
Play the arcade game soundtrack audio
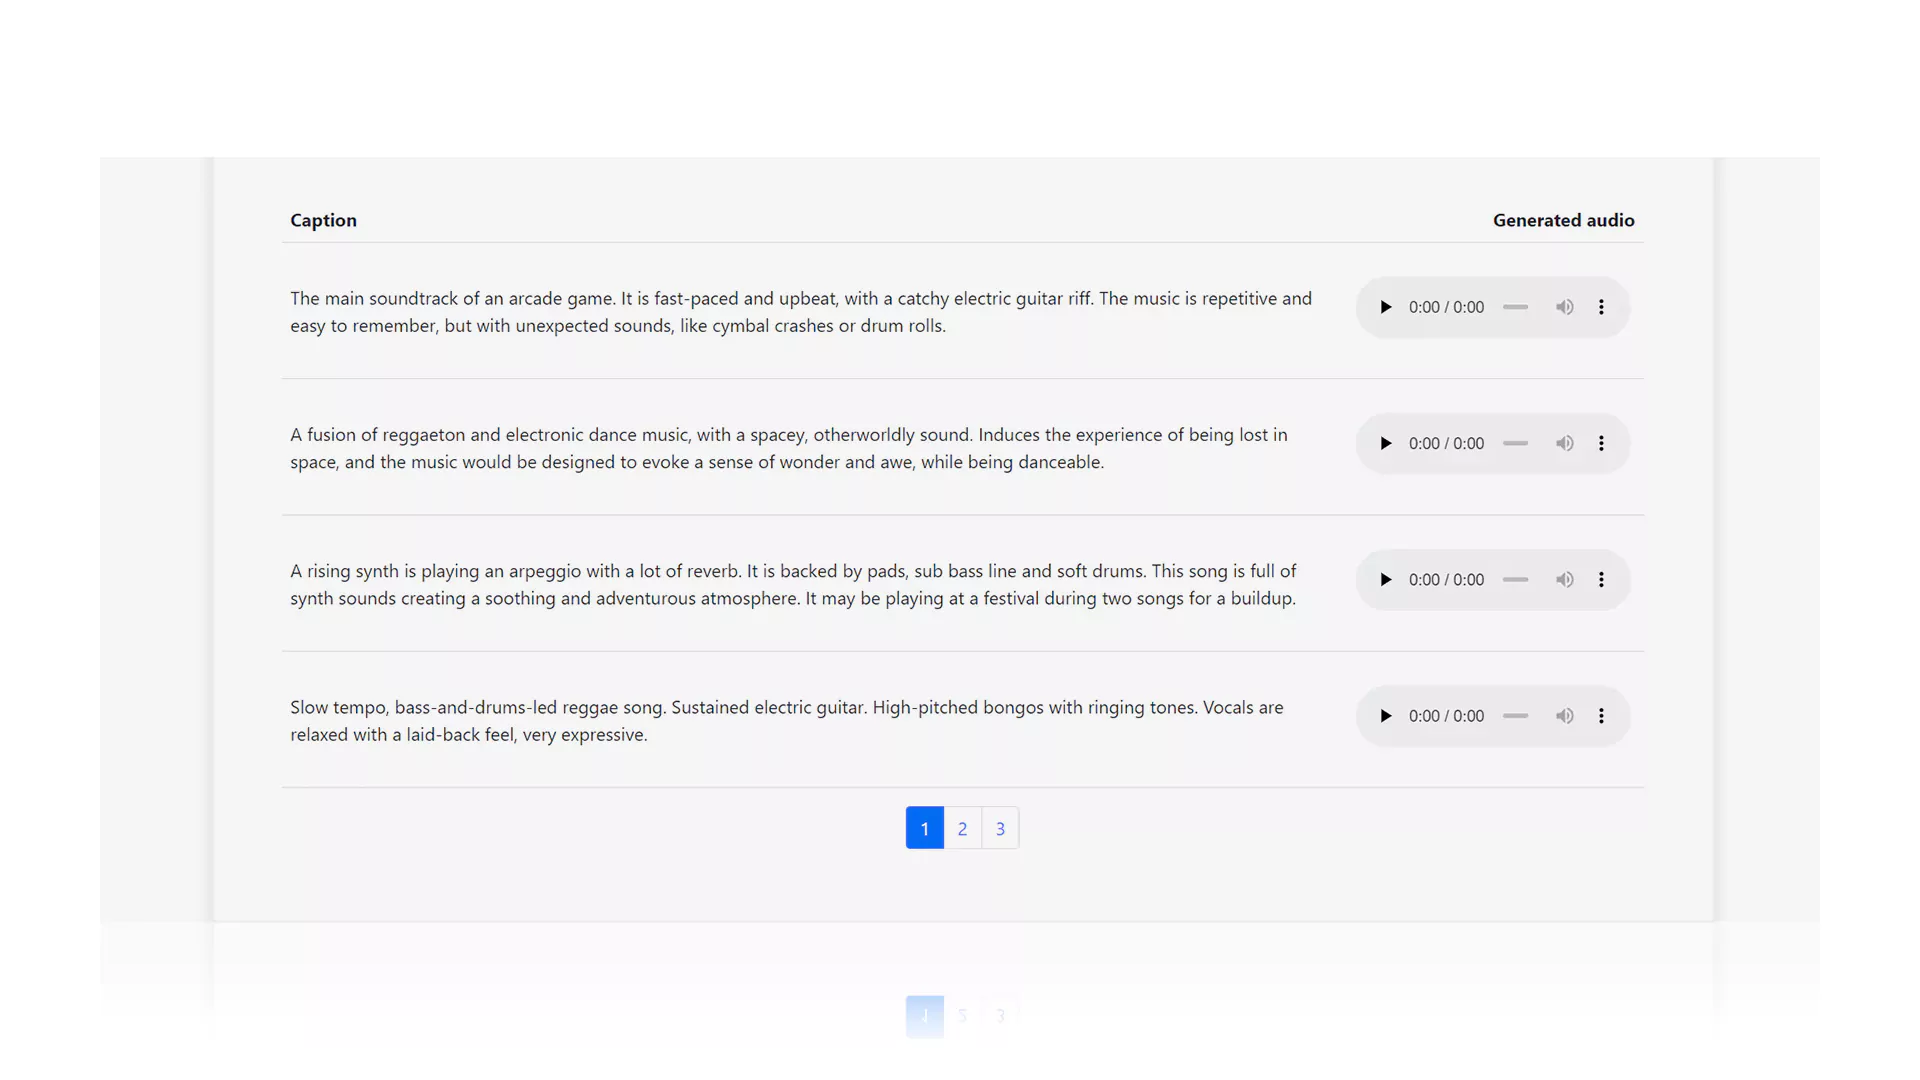pyautogui.click(x=1385, y=307)
